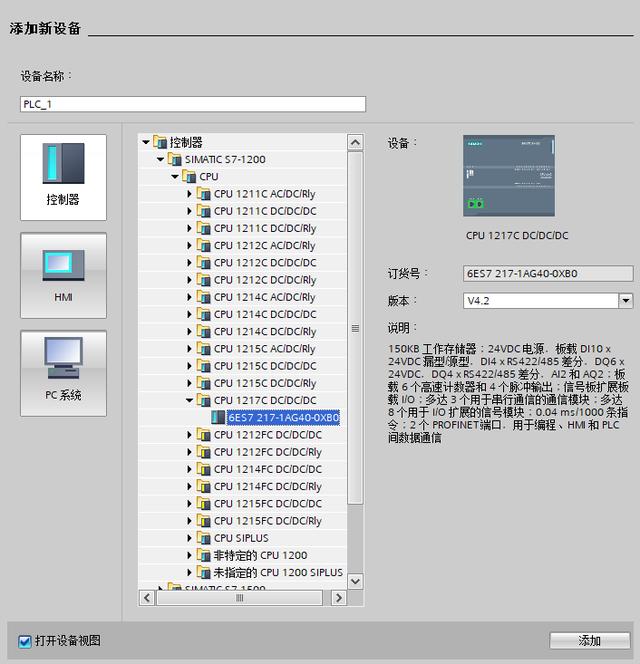This screenshot has width=640, height=664.
Task: Collapse the CPU folder node
Action: (x=175, y=177)
